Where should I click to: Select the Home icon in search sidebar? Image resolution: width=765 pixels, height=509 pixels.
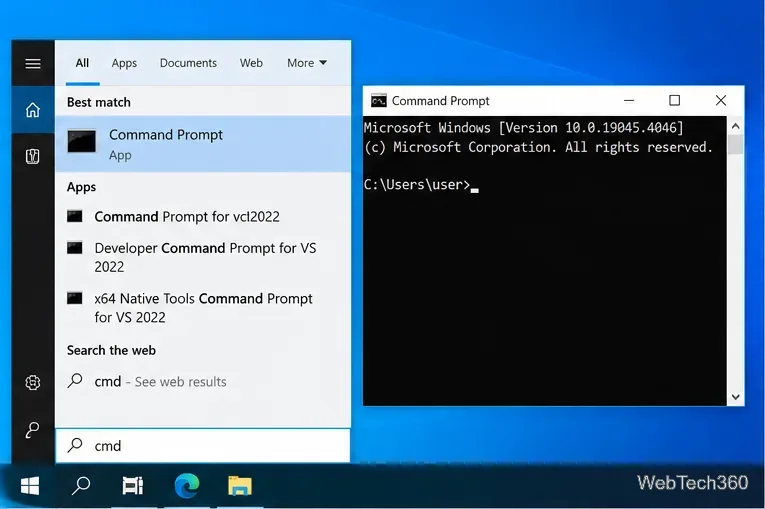[33, 110]
